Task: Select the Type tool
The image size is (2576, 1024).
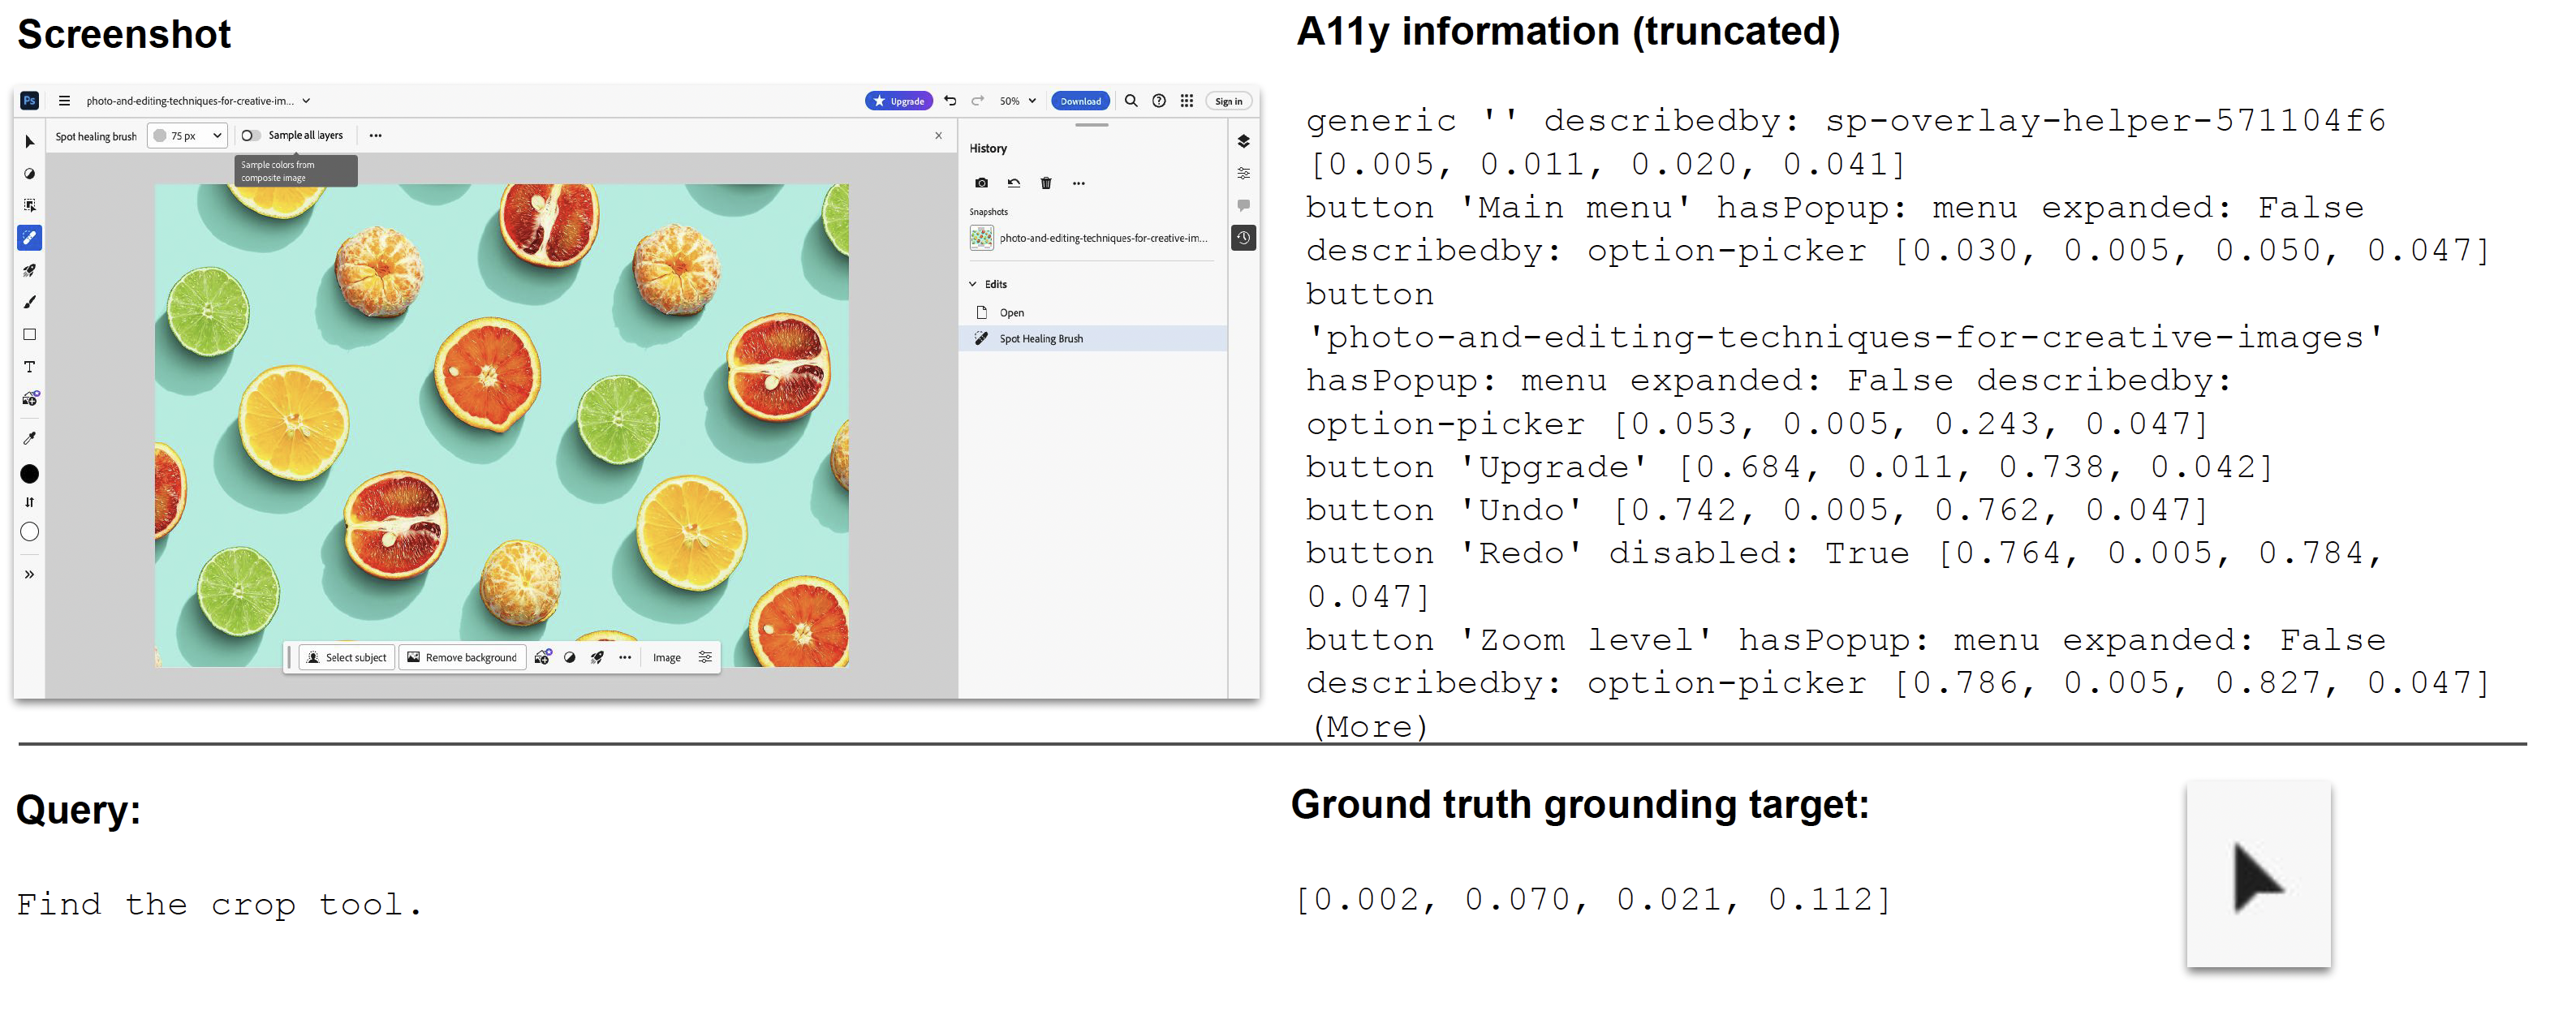Action: click(29, 367)
